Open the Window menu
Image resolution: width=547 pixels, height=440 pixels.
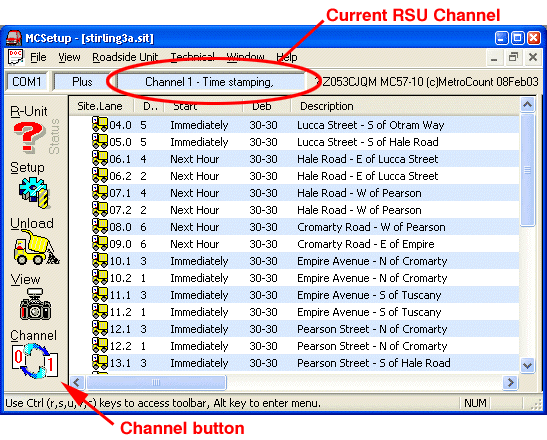(245, 57)
